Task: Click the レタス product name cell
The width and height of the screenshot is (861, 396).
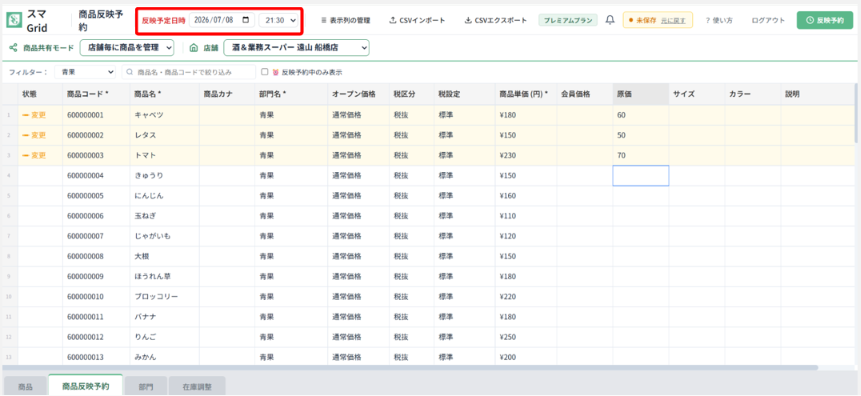Action: [x=164, y=135]
